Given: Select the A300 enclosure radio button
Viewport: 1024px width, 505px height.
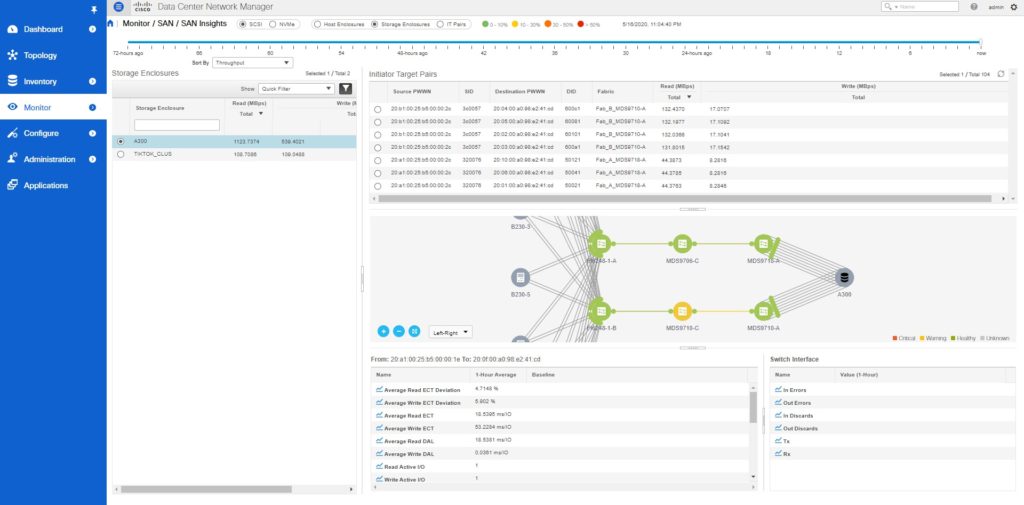Looking at the screenshot, I should [120, 141].
